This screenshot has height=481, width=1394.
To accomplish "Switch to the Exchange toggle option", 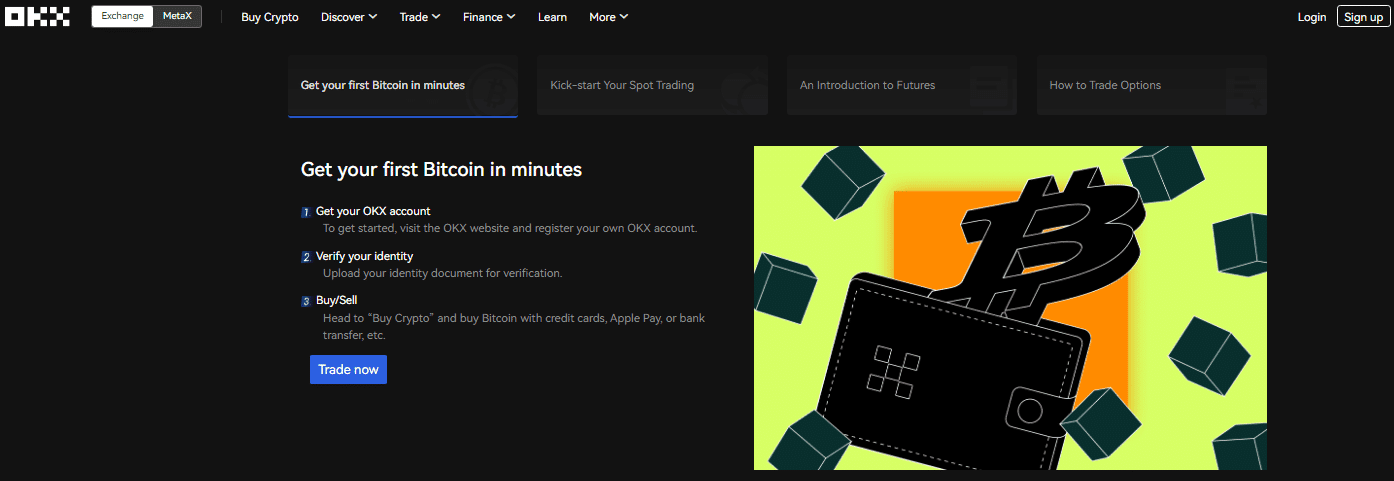I will 122,17.
